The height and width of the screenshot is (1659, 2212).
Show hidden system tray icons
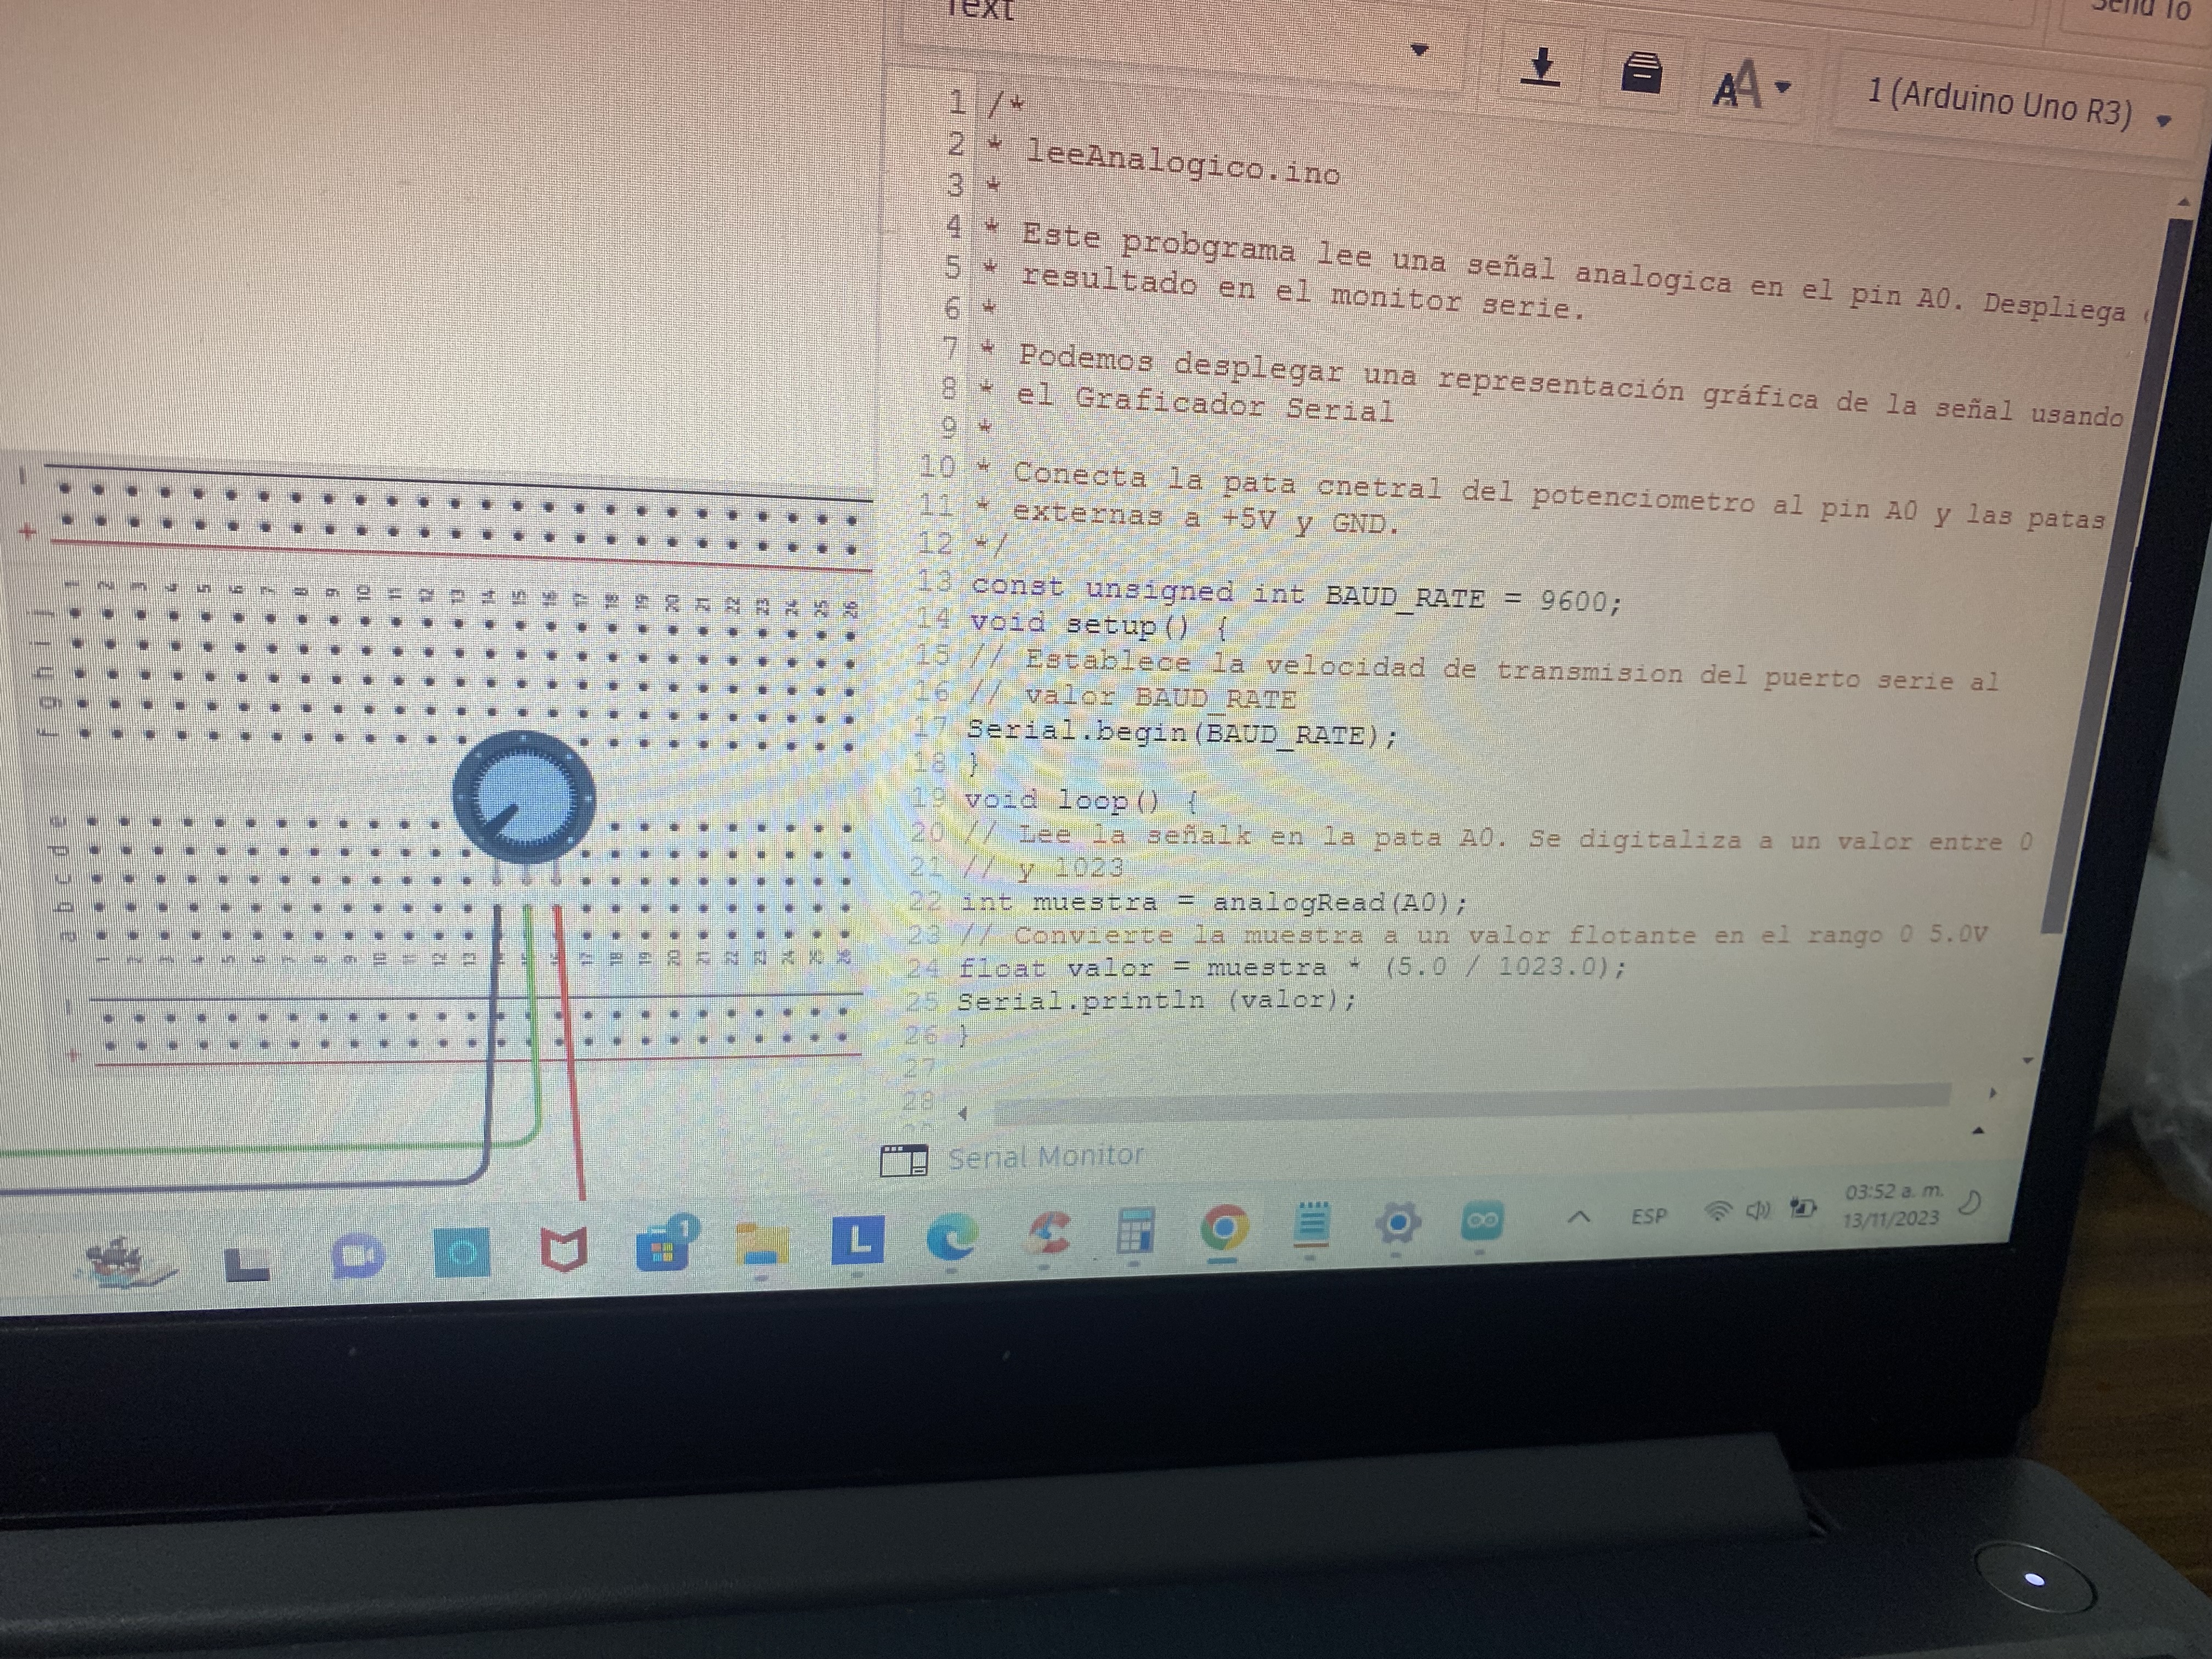(1578, 1218)
